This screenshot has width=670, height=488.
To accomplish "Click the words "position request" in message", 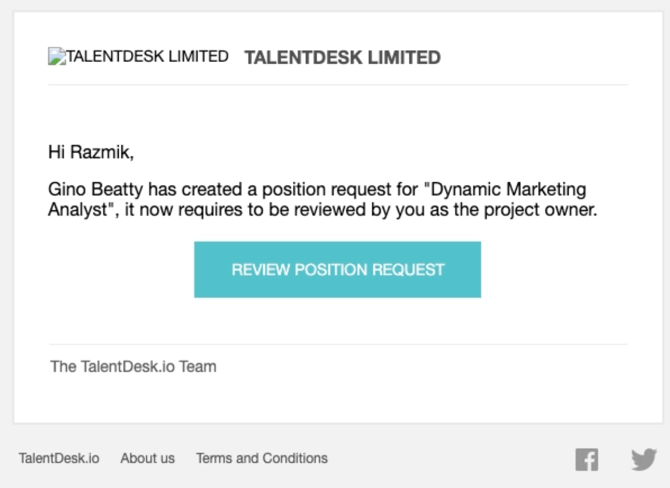I will [x=326, y=189].
